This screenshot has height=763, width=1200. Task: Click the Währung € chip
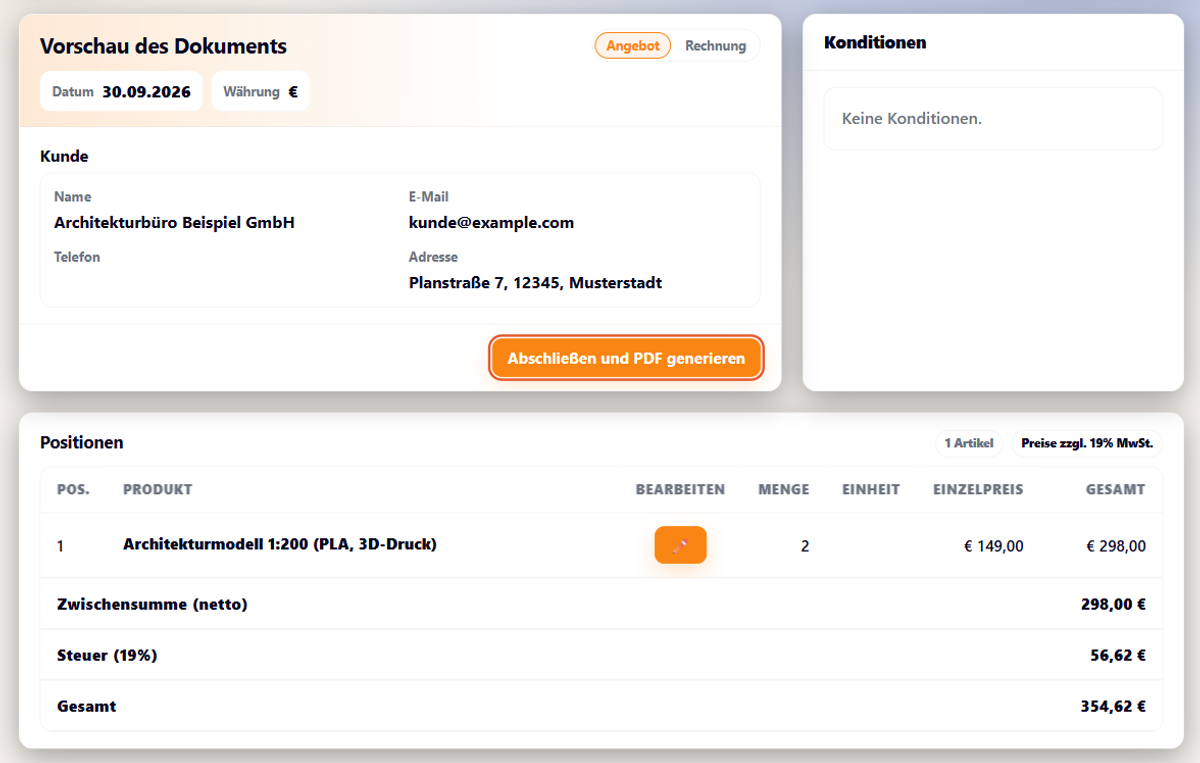tap(260, 91)
